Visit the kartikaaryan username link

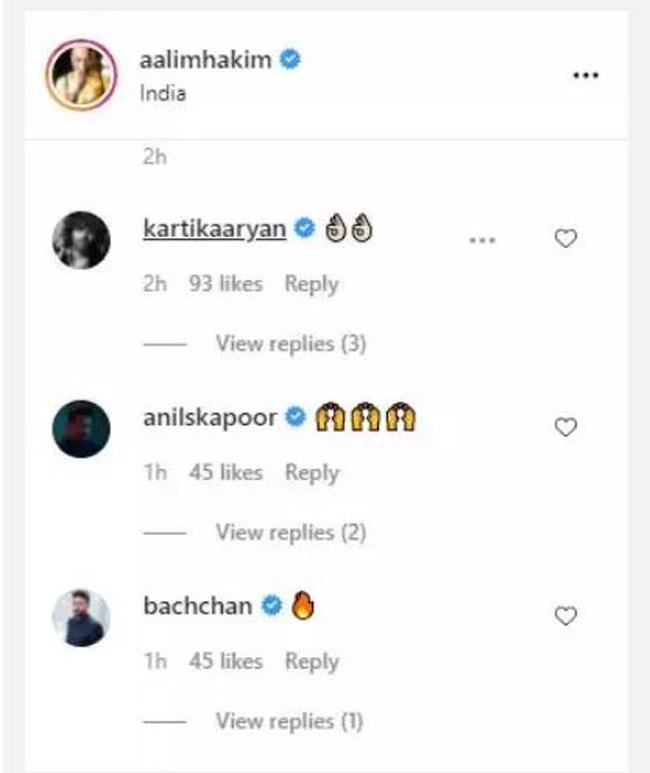click(215, 229)
